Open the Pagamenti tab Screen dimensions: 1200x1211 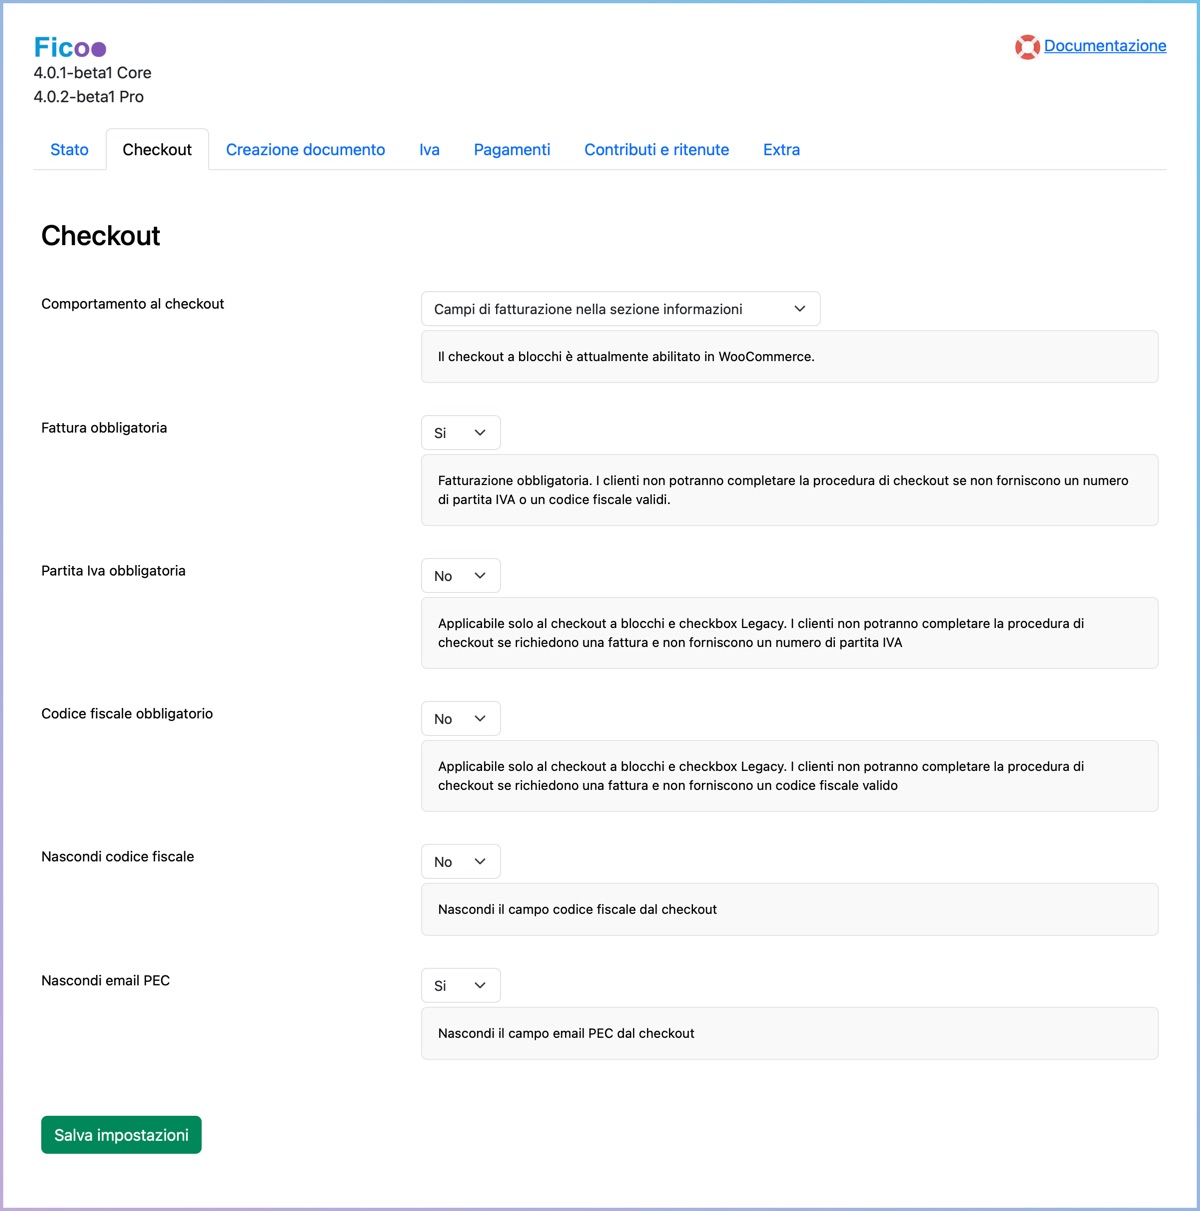(512, 150)
